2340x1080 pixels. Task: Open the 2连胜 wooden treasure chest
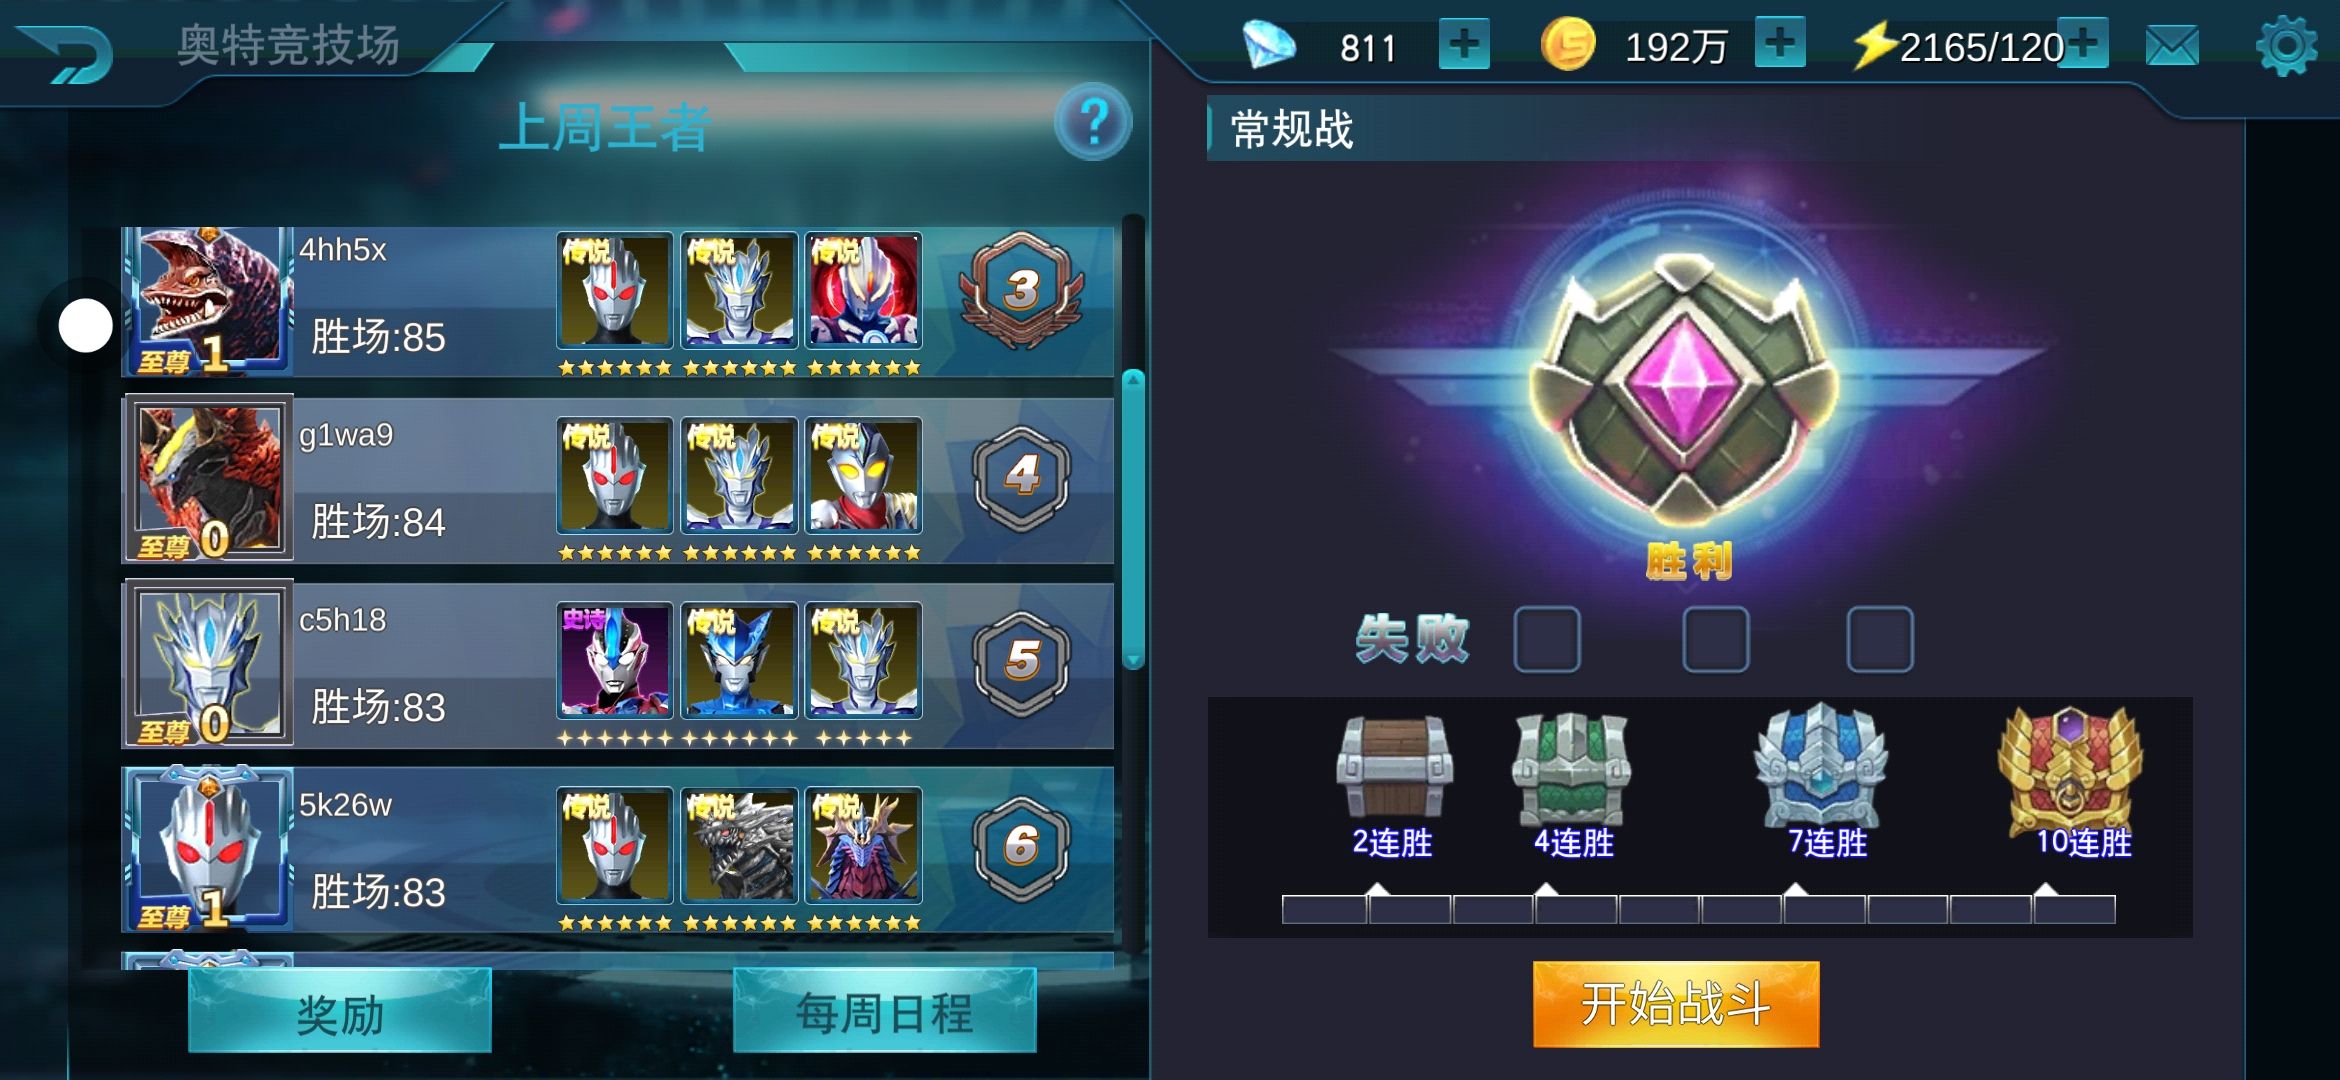[x=1394, y=767]
